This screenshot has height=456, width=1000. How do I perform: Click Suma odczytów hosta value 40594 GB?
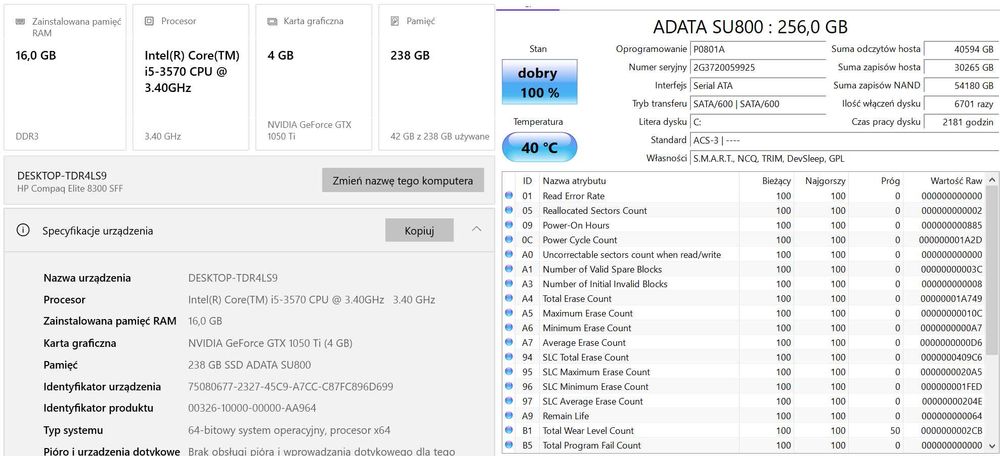point(961,49)
